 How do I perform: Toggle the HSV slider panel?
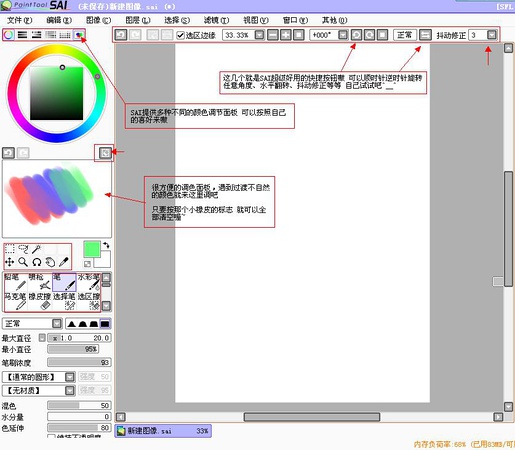[x=37, y=35]
